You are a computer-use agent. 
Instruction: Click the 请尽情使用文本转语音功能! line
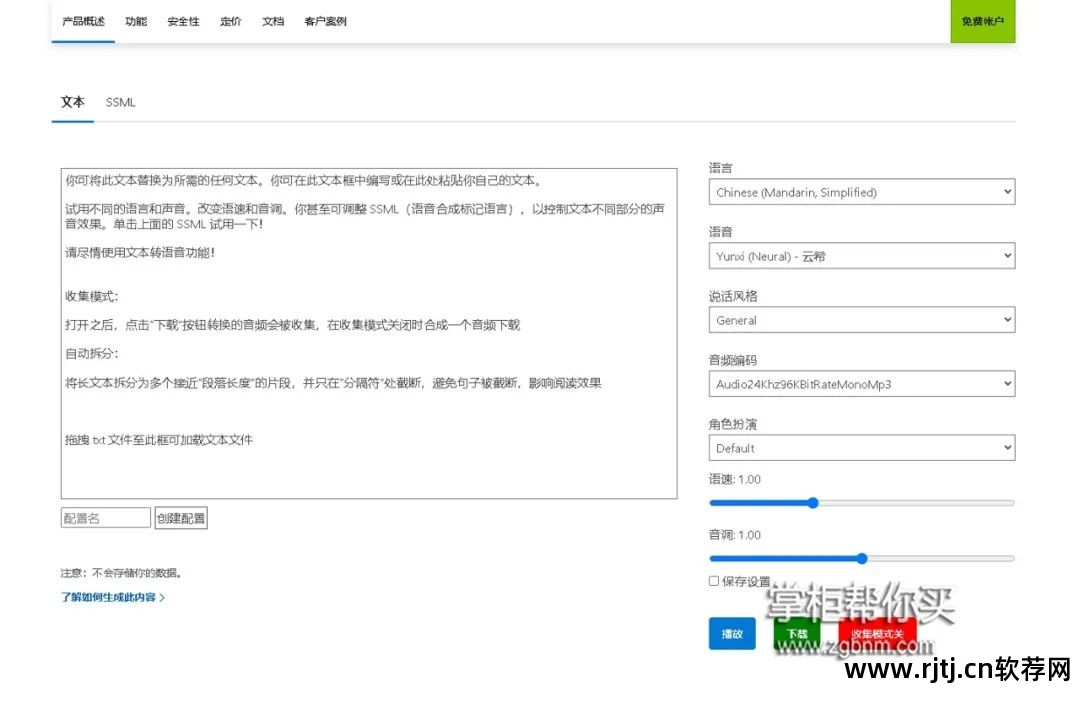[x=140, y=253]
